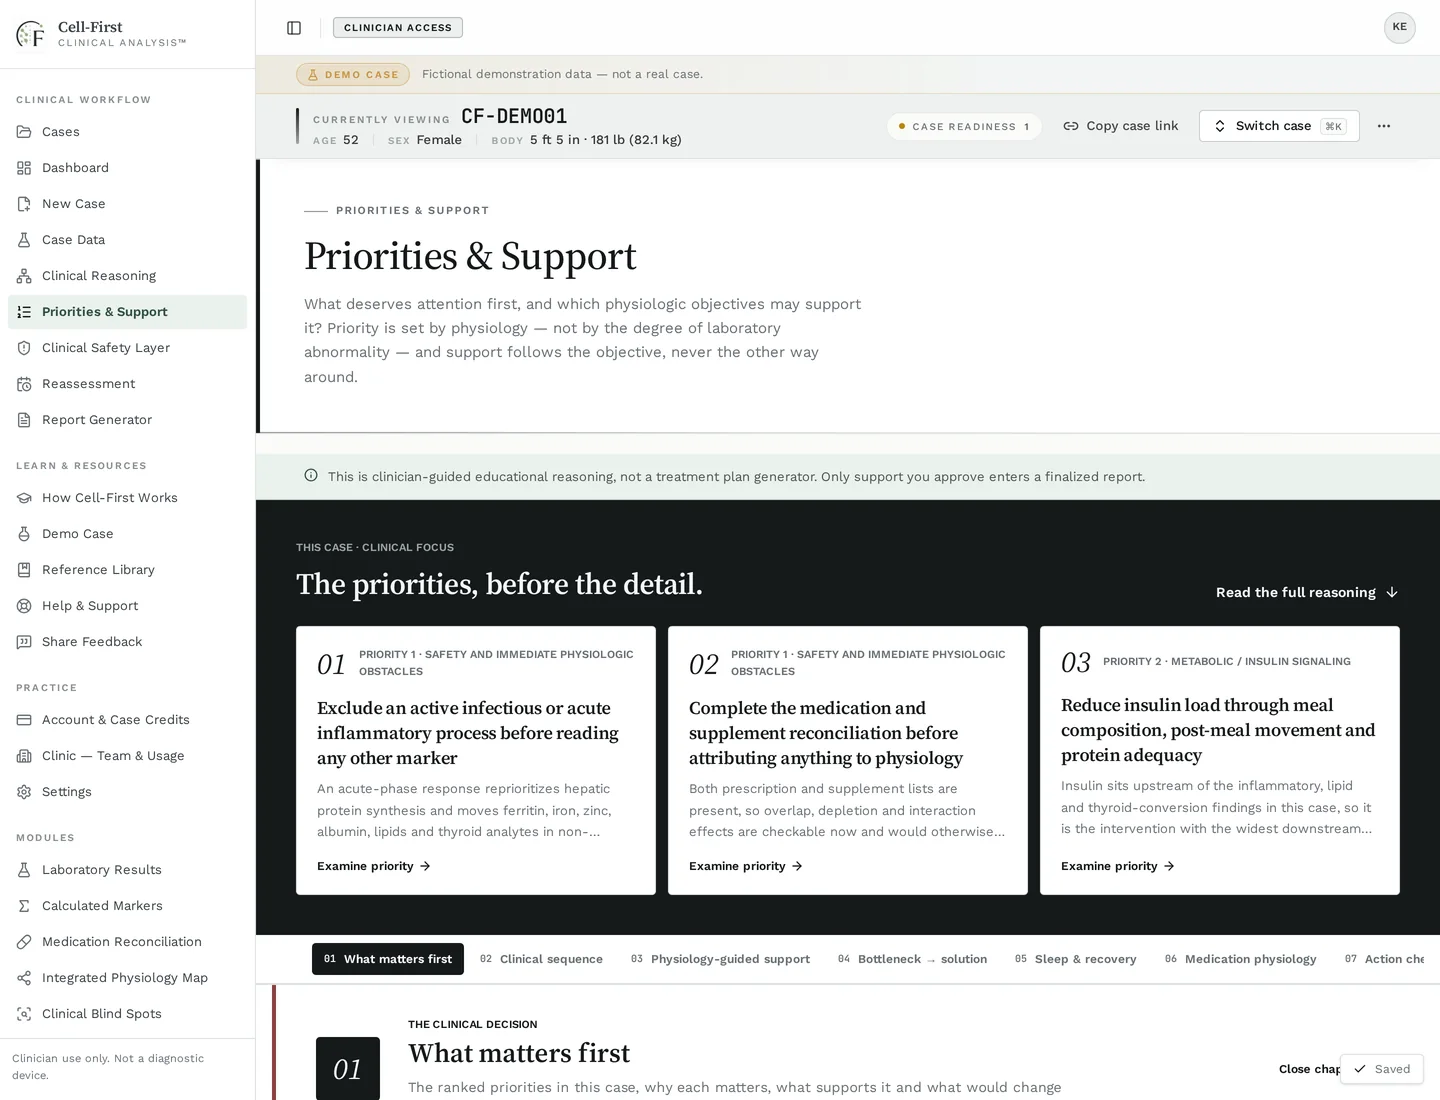
Task: Click the Complete the medication reconciliation card title
Action: pos(826,733)
